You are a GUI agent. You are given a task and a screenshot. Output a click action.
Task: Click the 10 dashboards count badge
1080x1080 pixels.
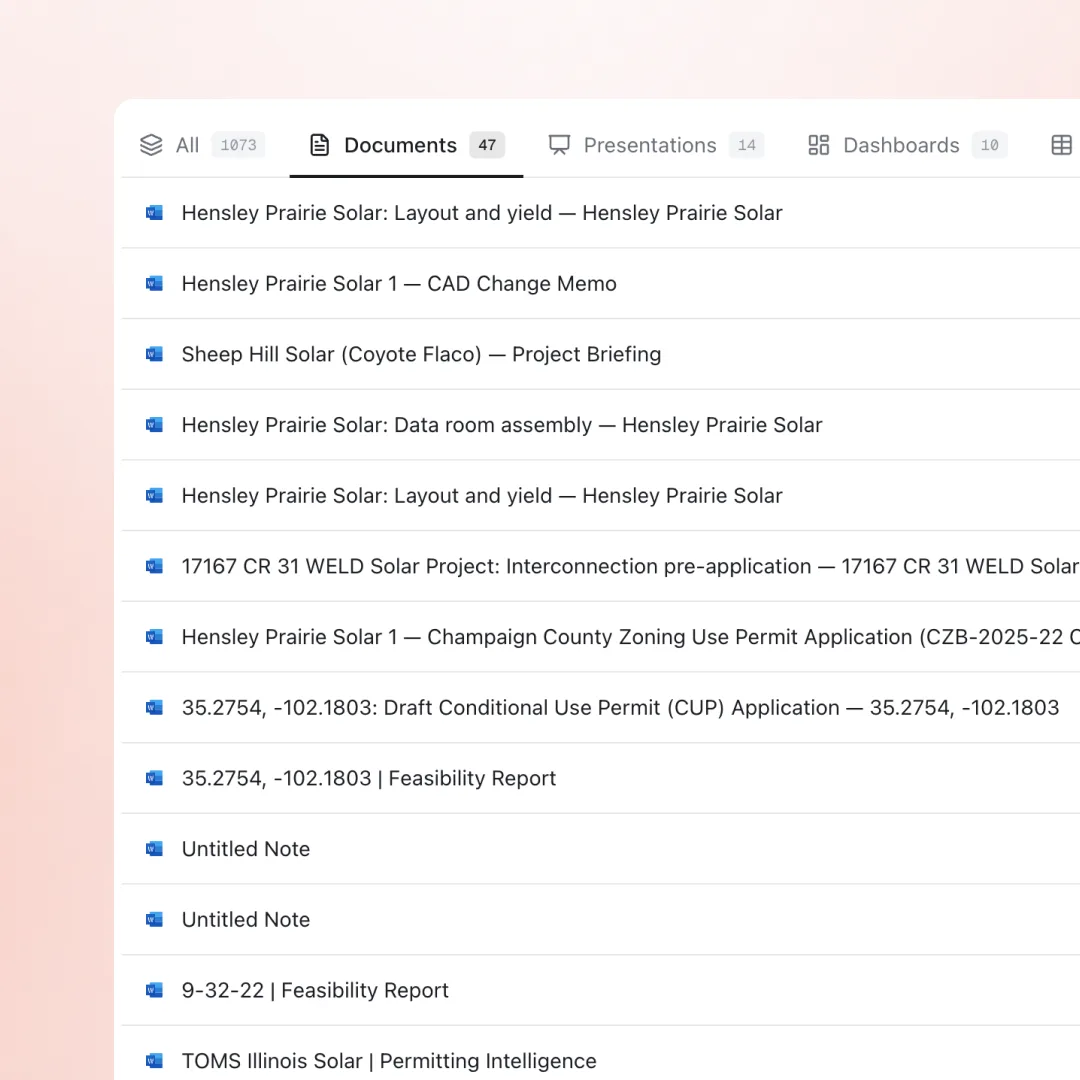(990, 145)
